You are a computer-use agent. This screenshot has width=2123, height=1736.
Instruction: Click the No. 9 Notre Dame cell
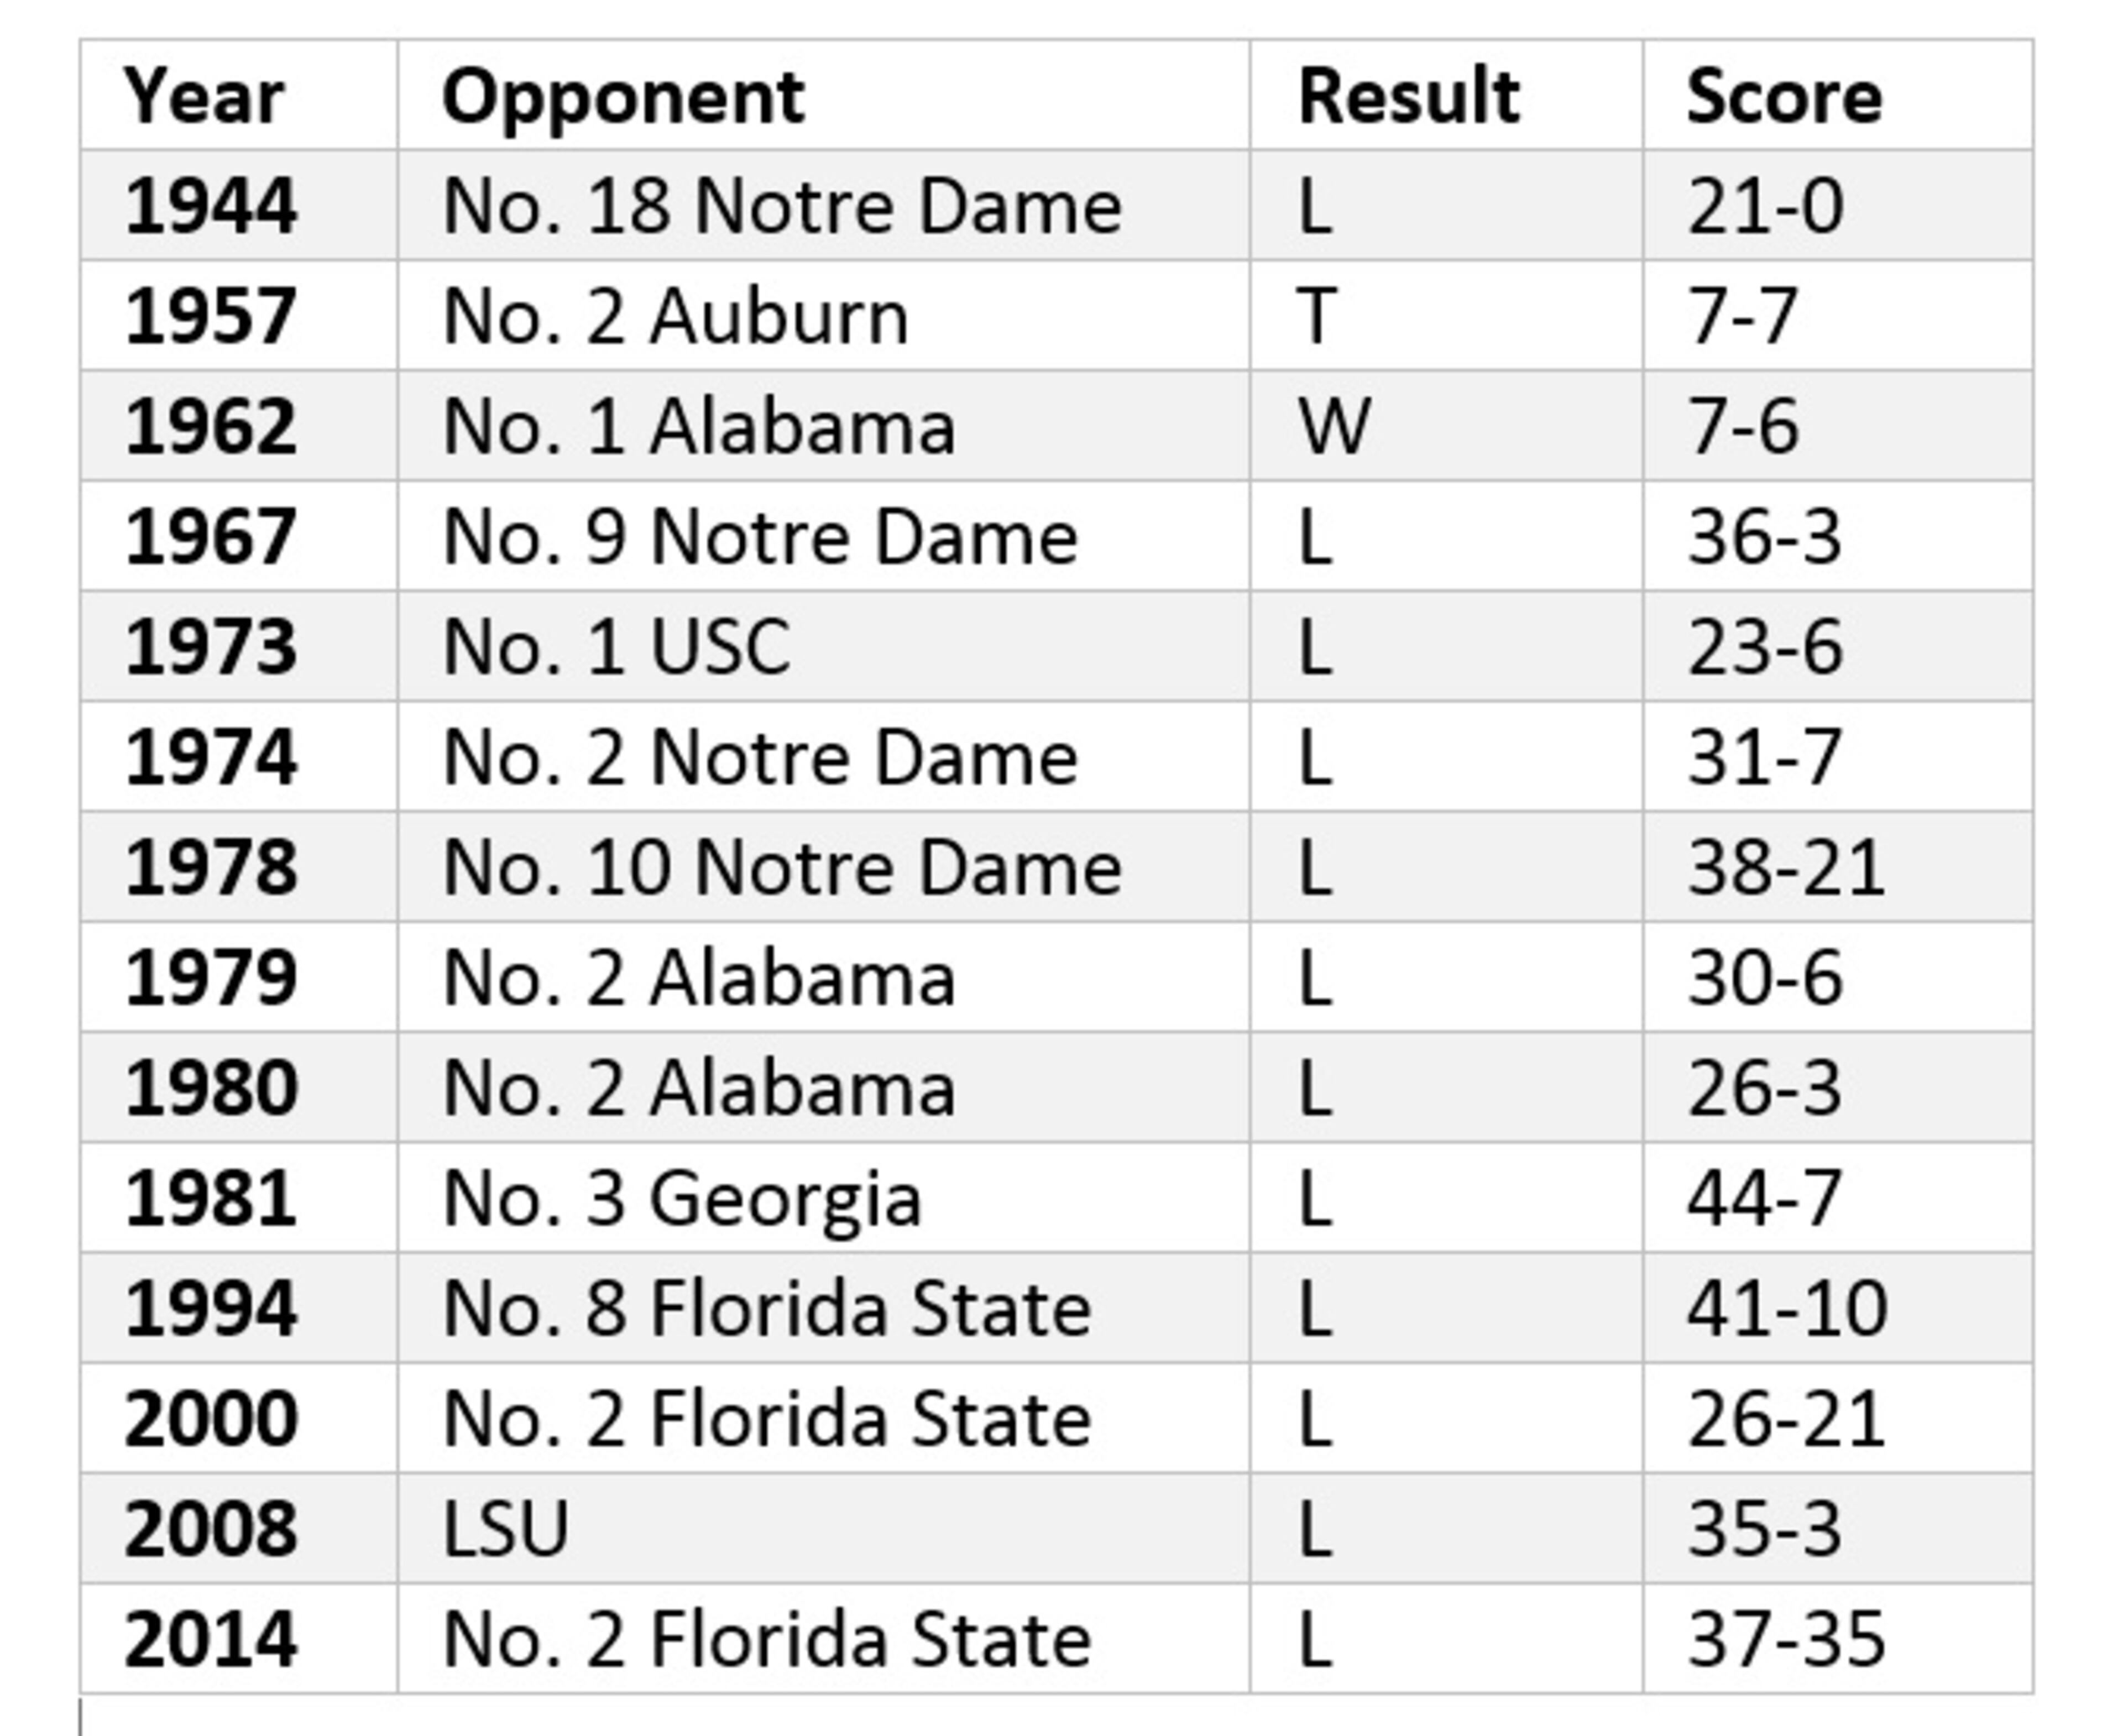(760, 538)
